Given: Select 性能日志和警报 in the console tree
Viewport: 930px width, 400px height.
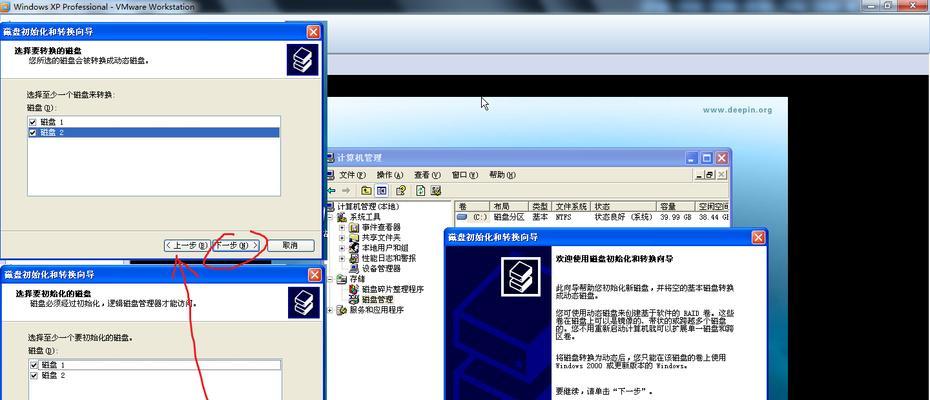Looking at the screenshot, I should (x=388, y=258).
